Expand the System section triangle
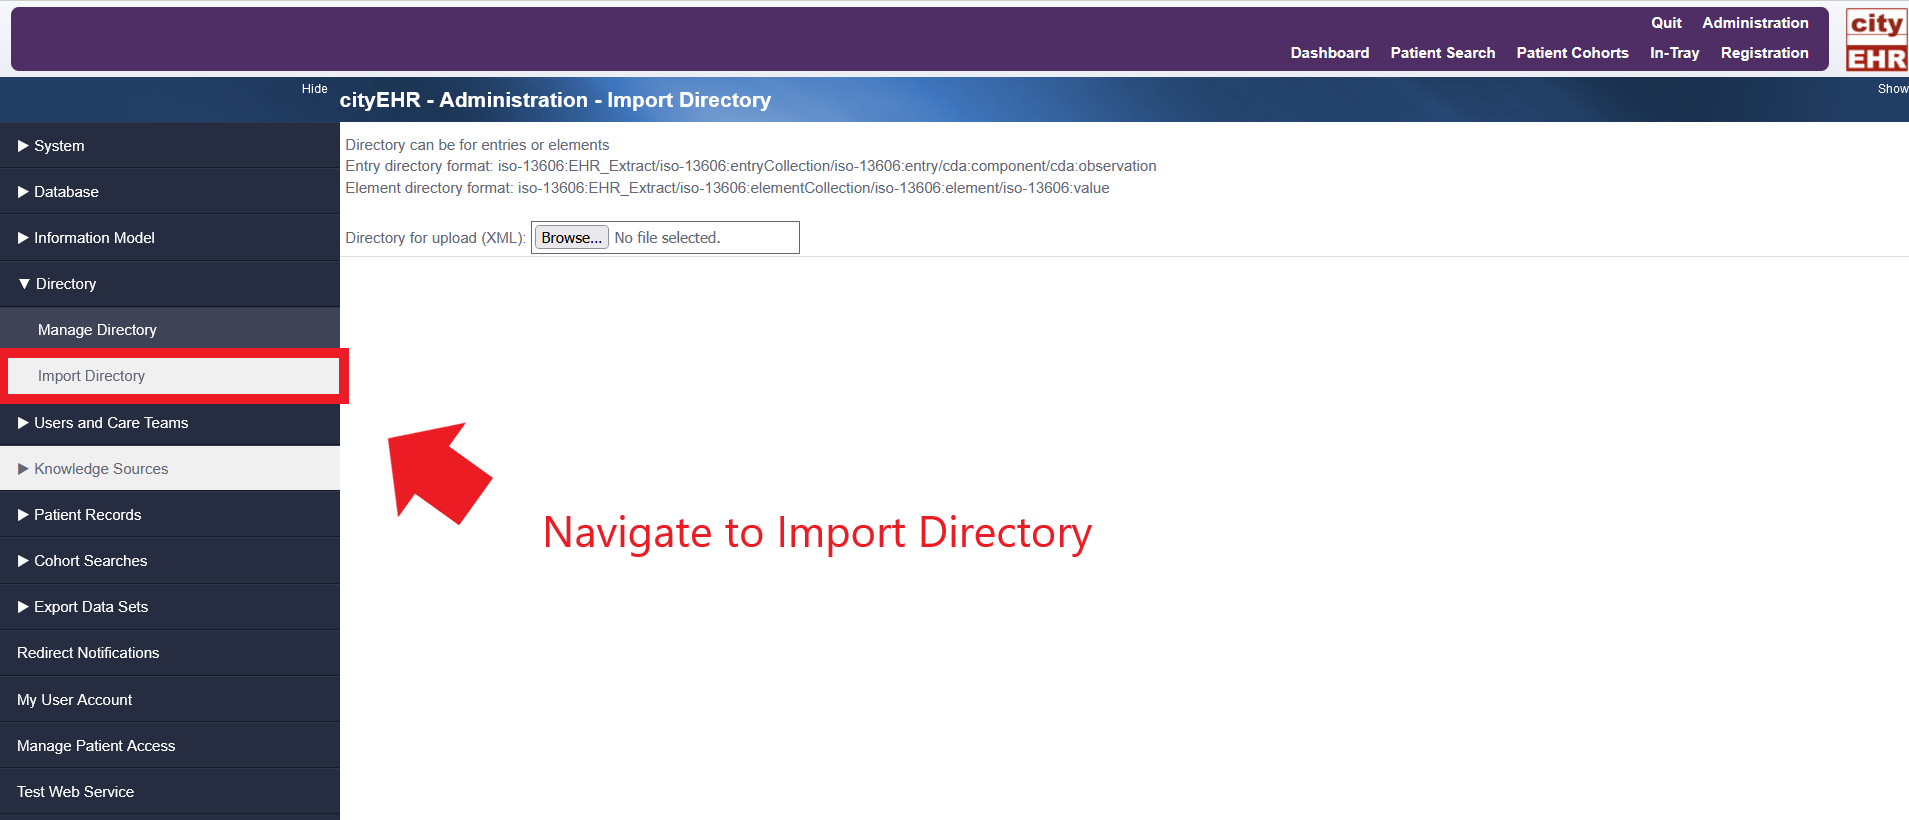The image size is (1909, 820). point(23,146)
